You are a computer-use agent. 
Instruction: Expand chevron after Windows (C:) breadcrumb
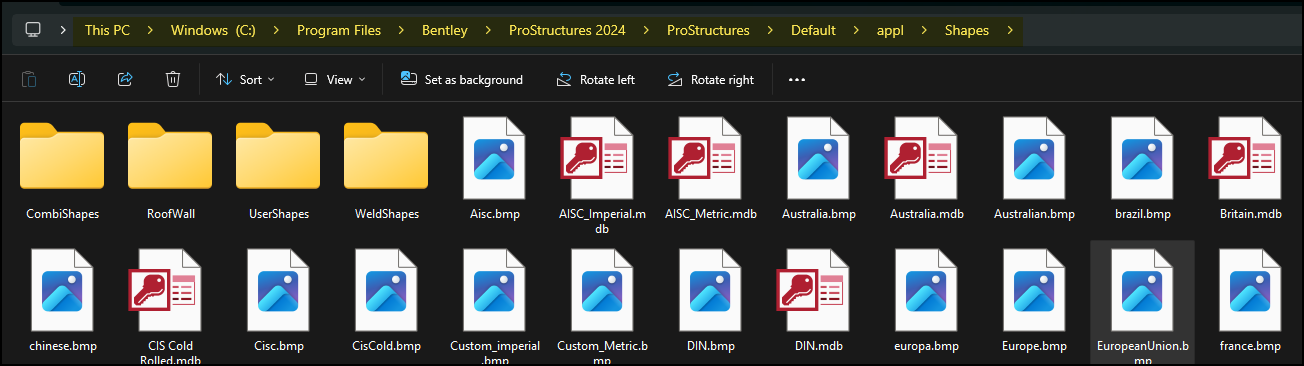pyautogui.click(x=277, y=30)
